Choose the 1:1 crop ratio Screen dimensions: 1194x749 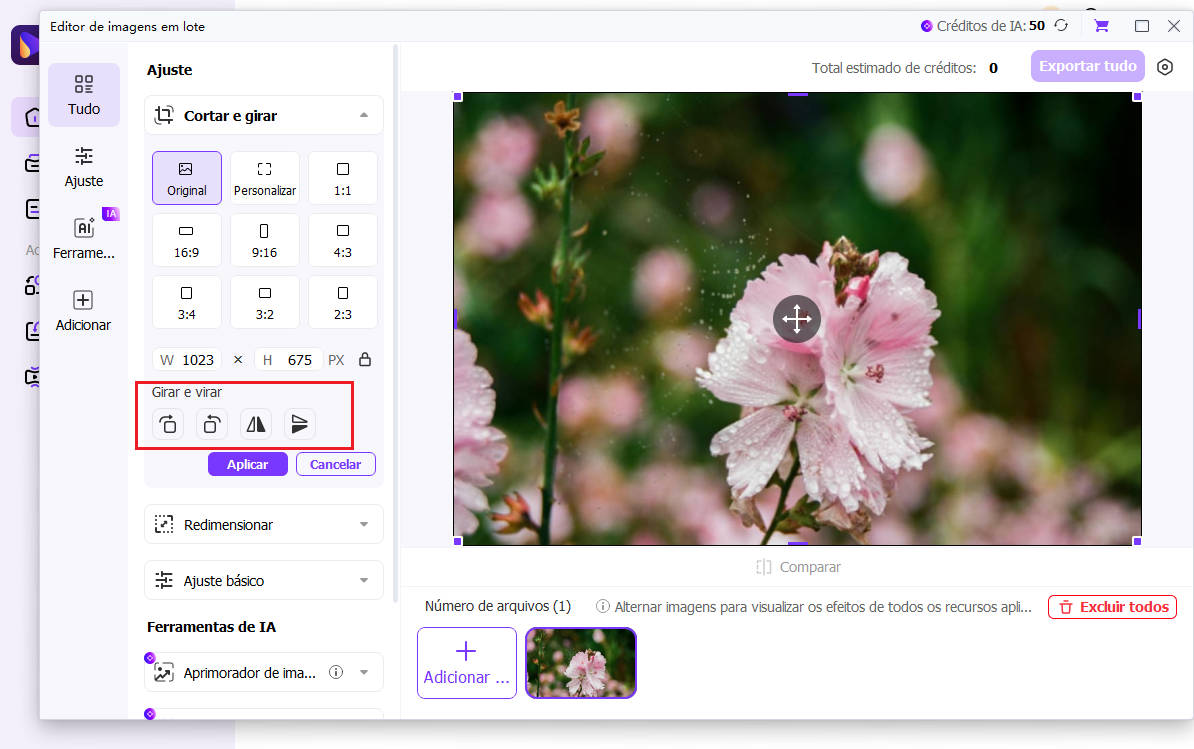[342, 178]
